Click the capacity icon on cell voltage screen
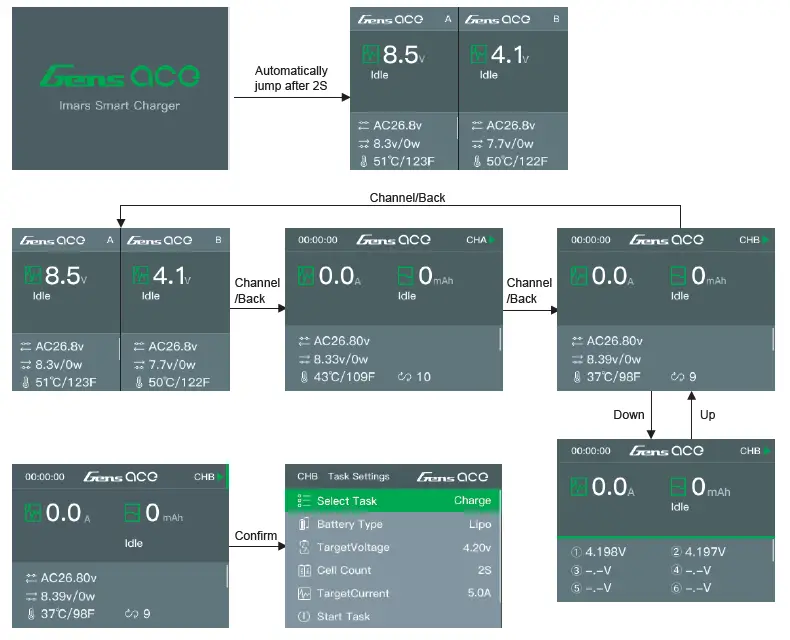 coord(679,487)
